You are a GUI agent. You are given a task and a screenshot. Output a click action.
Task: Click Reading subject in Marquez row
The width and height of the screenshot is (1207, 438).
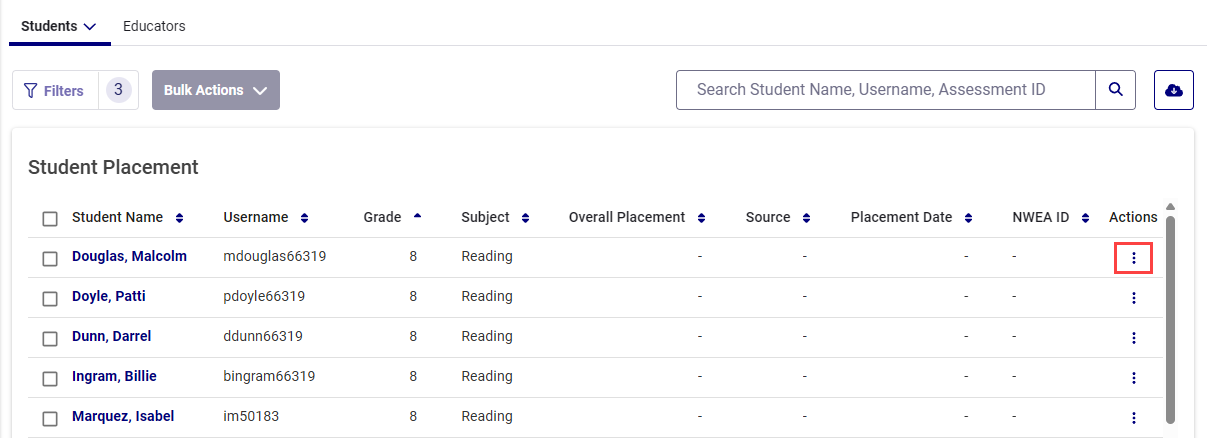[x=487, y=416]
